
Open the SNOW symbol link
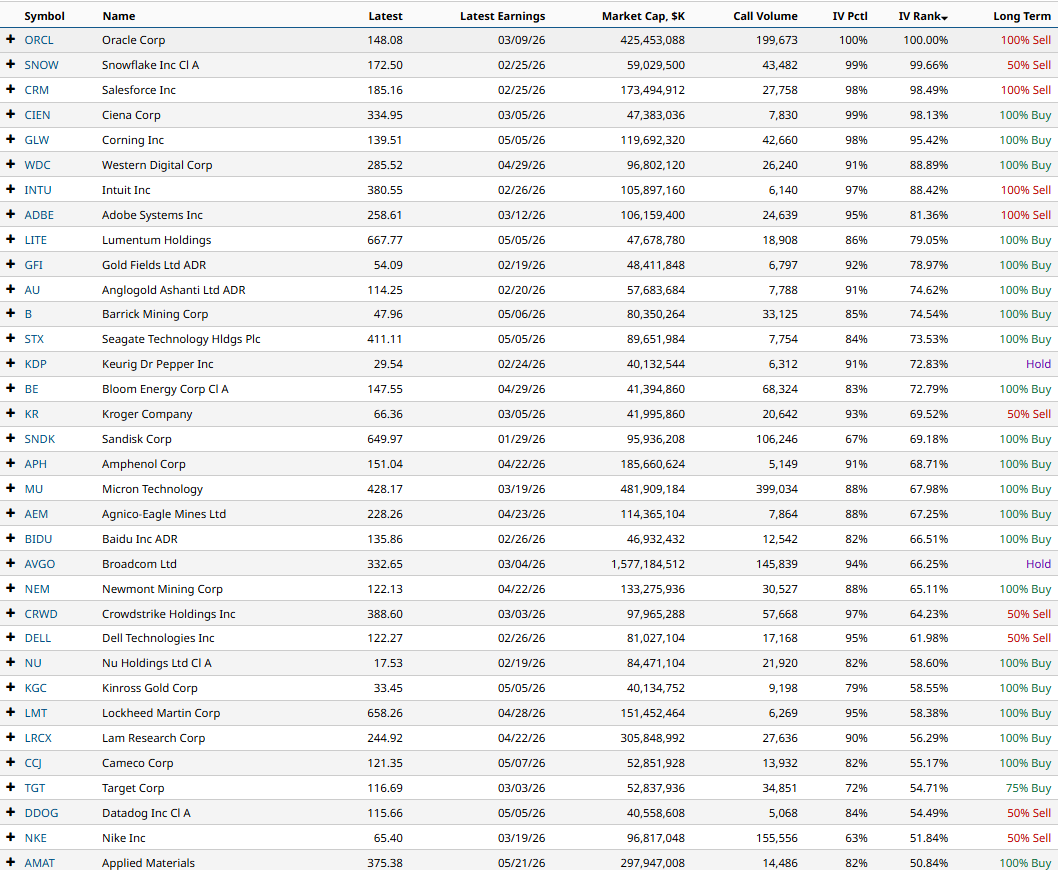[x=42, y=65]
